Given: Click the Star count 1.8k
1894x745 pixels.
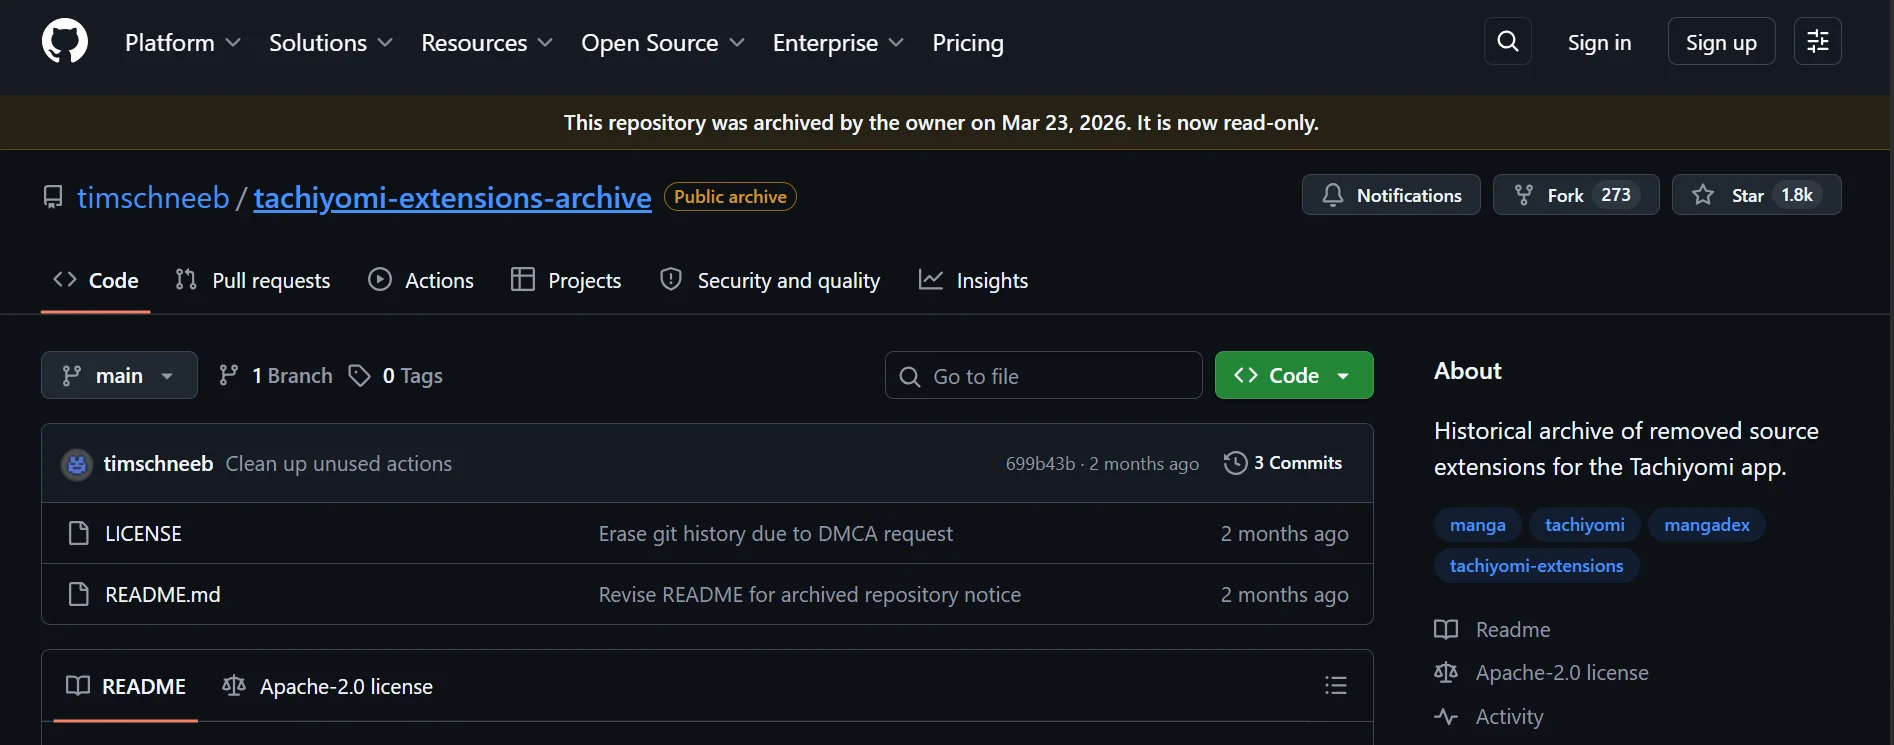Looking at the screenshot, I should click(1797, 195).
